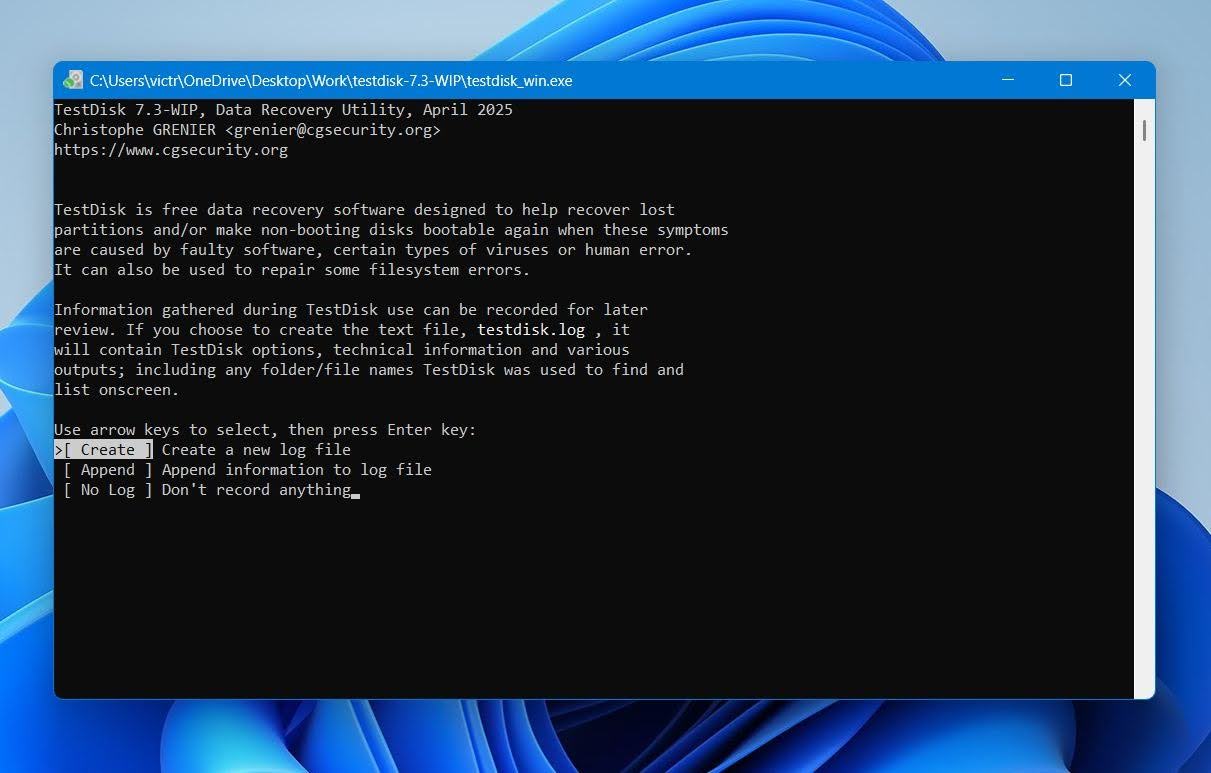Maximize the TestDisk console window
This screenshot has height=773, width=1211.
[1066, 80]
